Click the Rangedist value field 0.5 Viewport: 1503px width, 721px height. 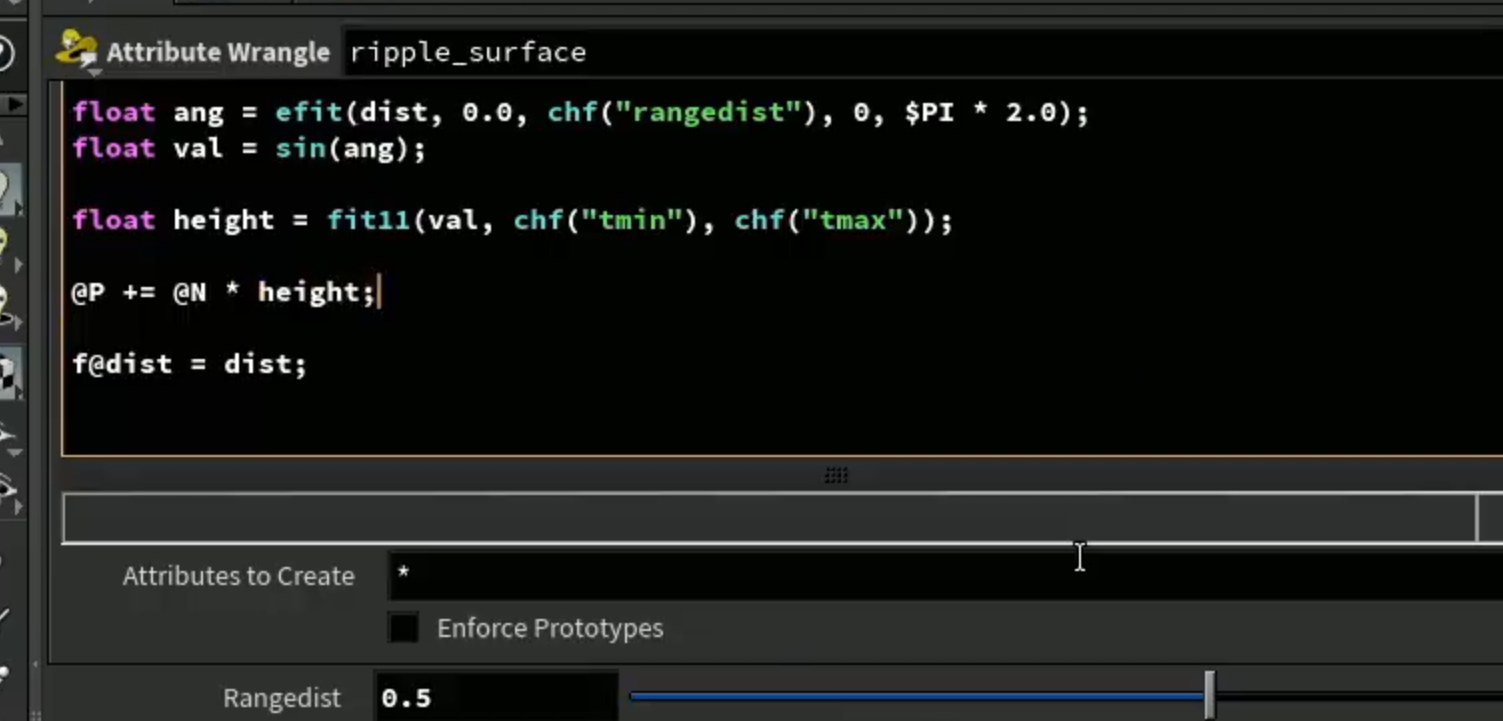point(496,697)
